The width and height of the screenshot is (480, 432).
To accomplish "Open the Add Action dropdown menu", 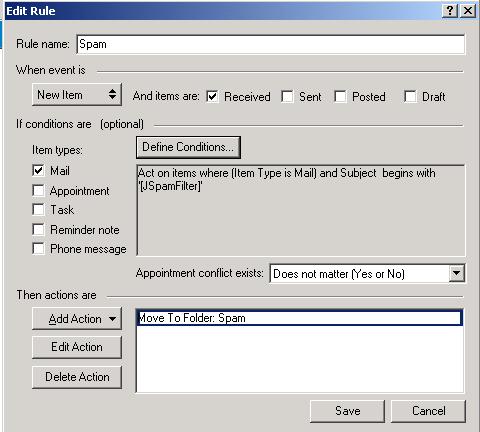I will (x=77, y=319).
